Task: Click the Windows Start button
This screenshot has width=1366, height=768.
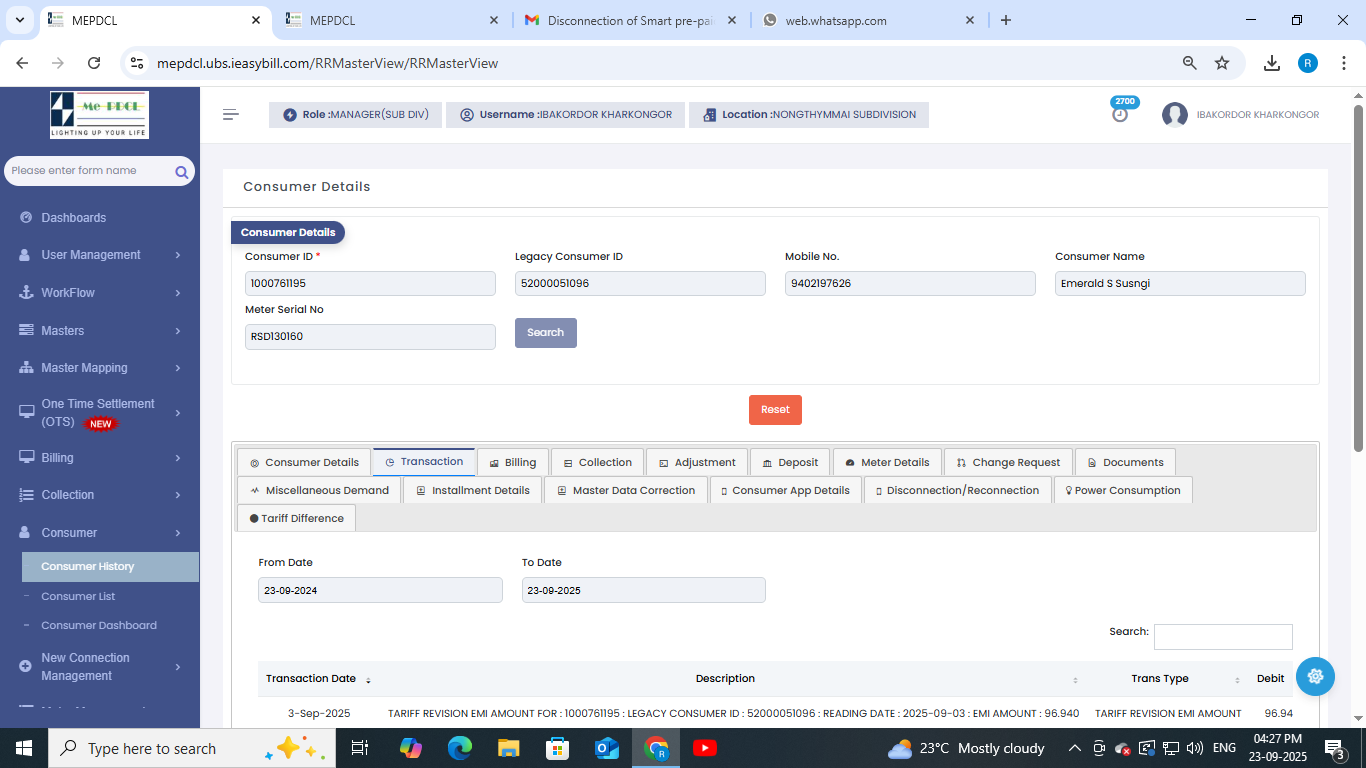Action: (24, 748)
